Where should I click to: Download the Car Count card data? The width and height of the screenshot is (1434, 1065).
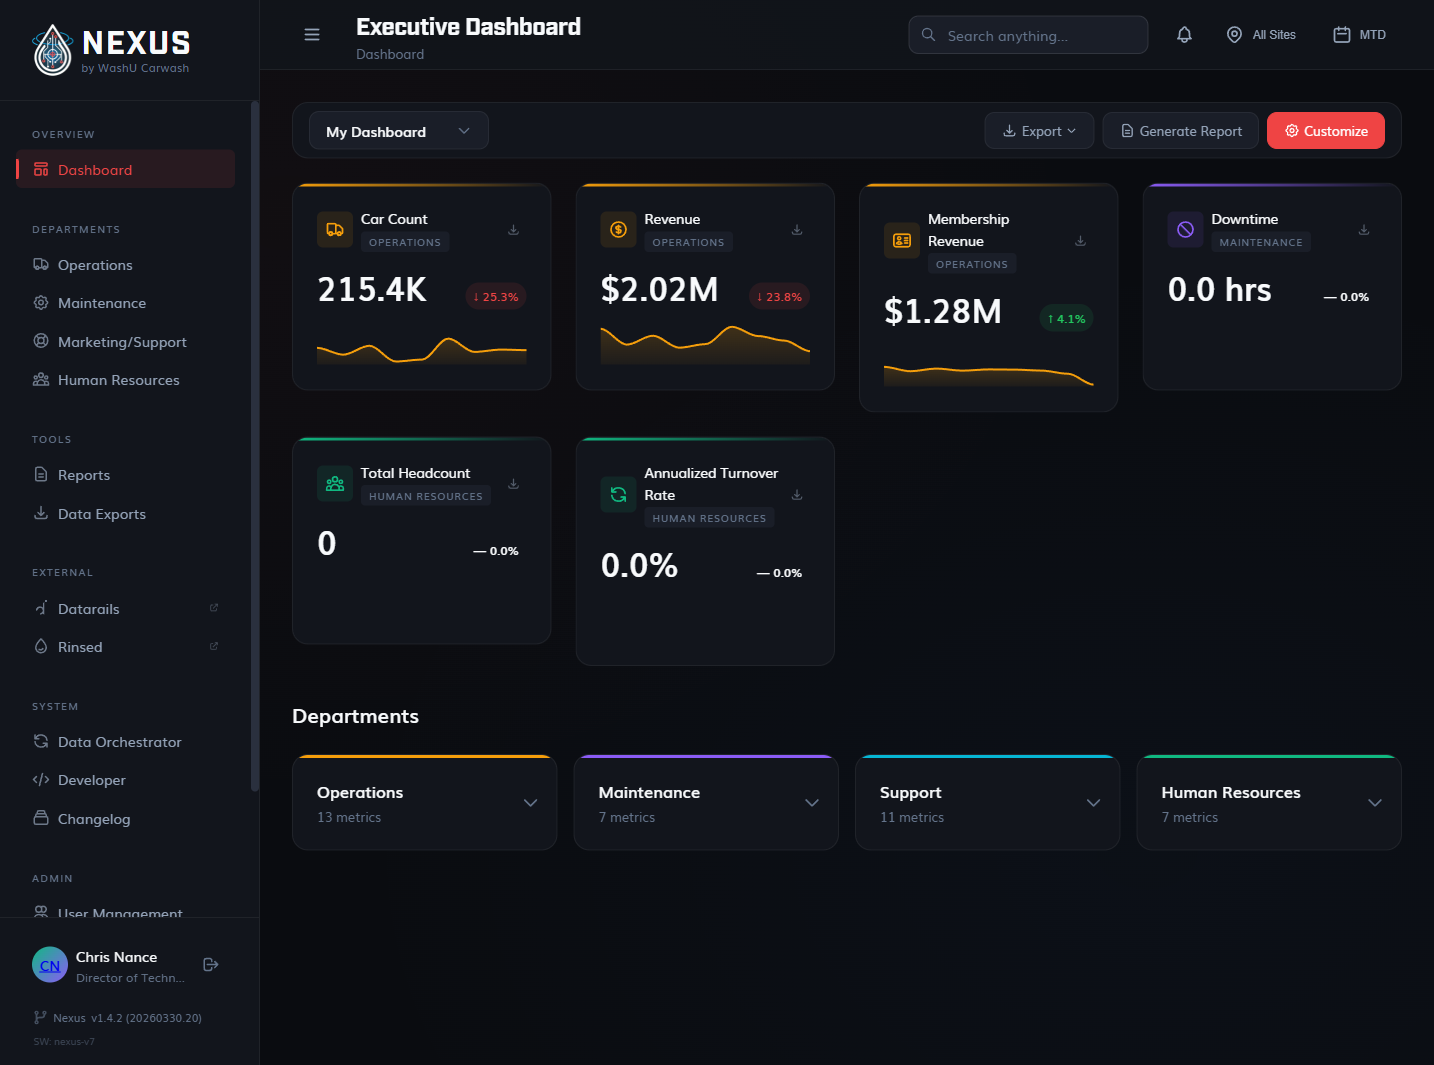point(513,230)
